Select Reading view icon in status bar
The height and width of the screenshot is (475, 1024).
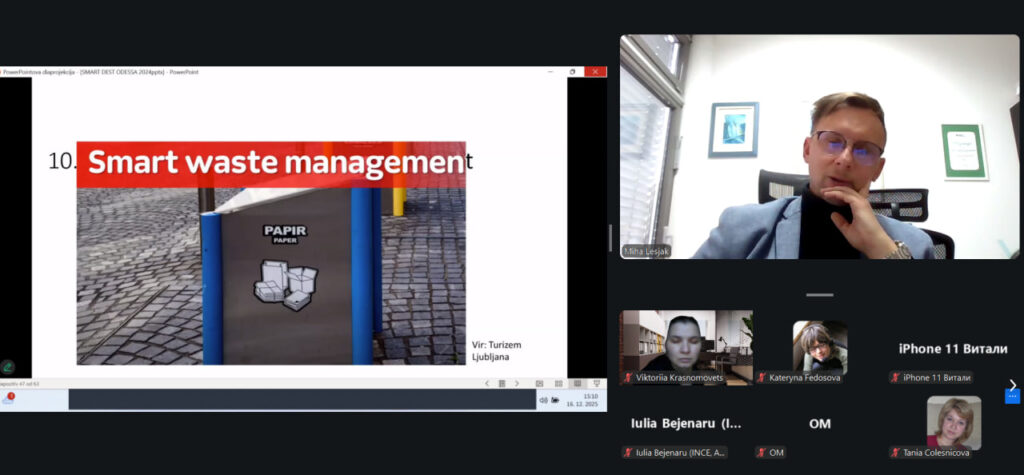(x=577, y=383)
